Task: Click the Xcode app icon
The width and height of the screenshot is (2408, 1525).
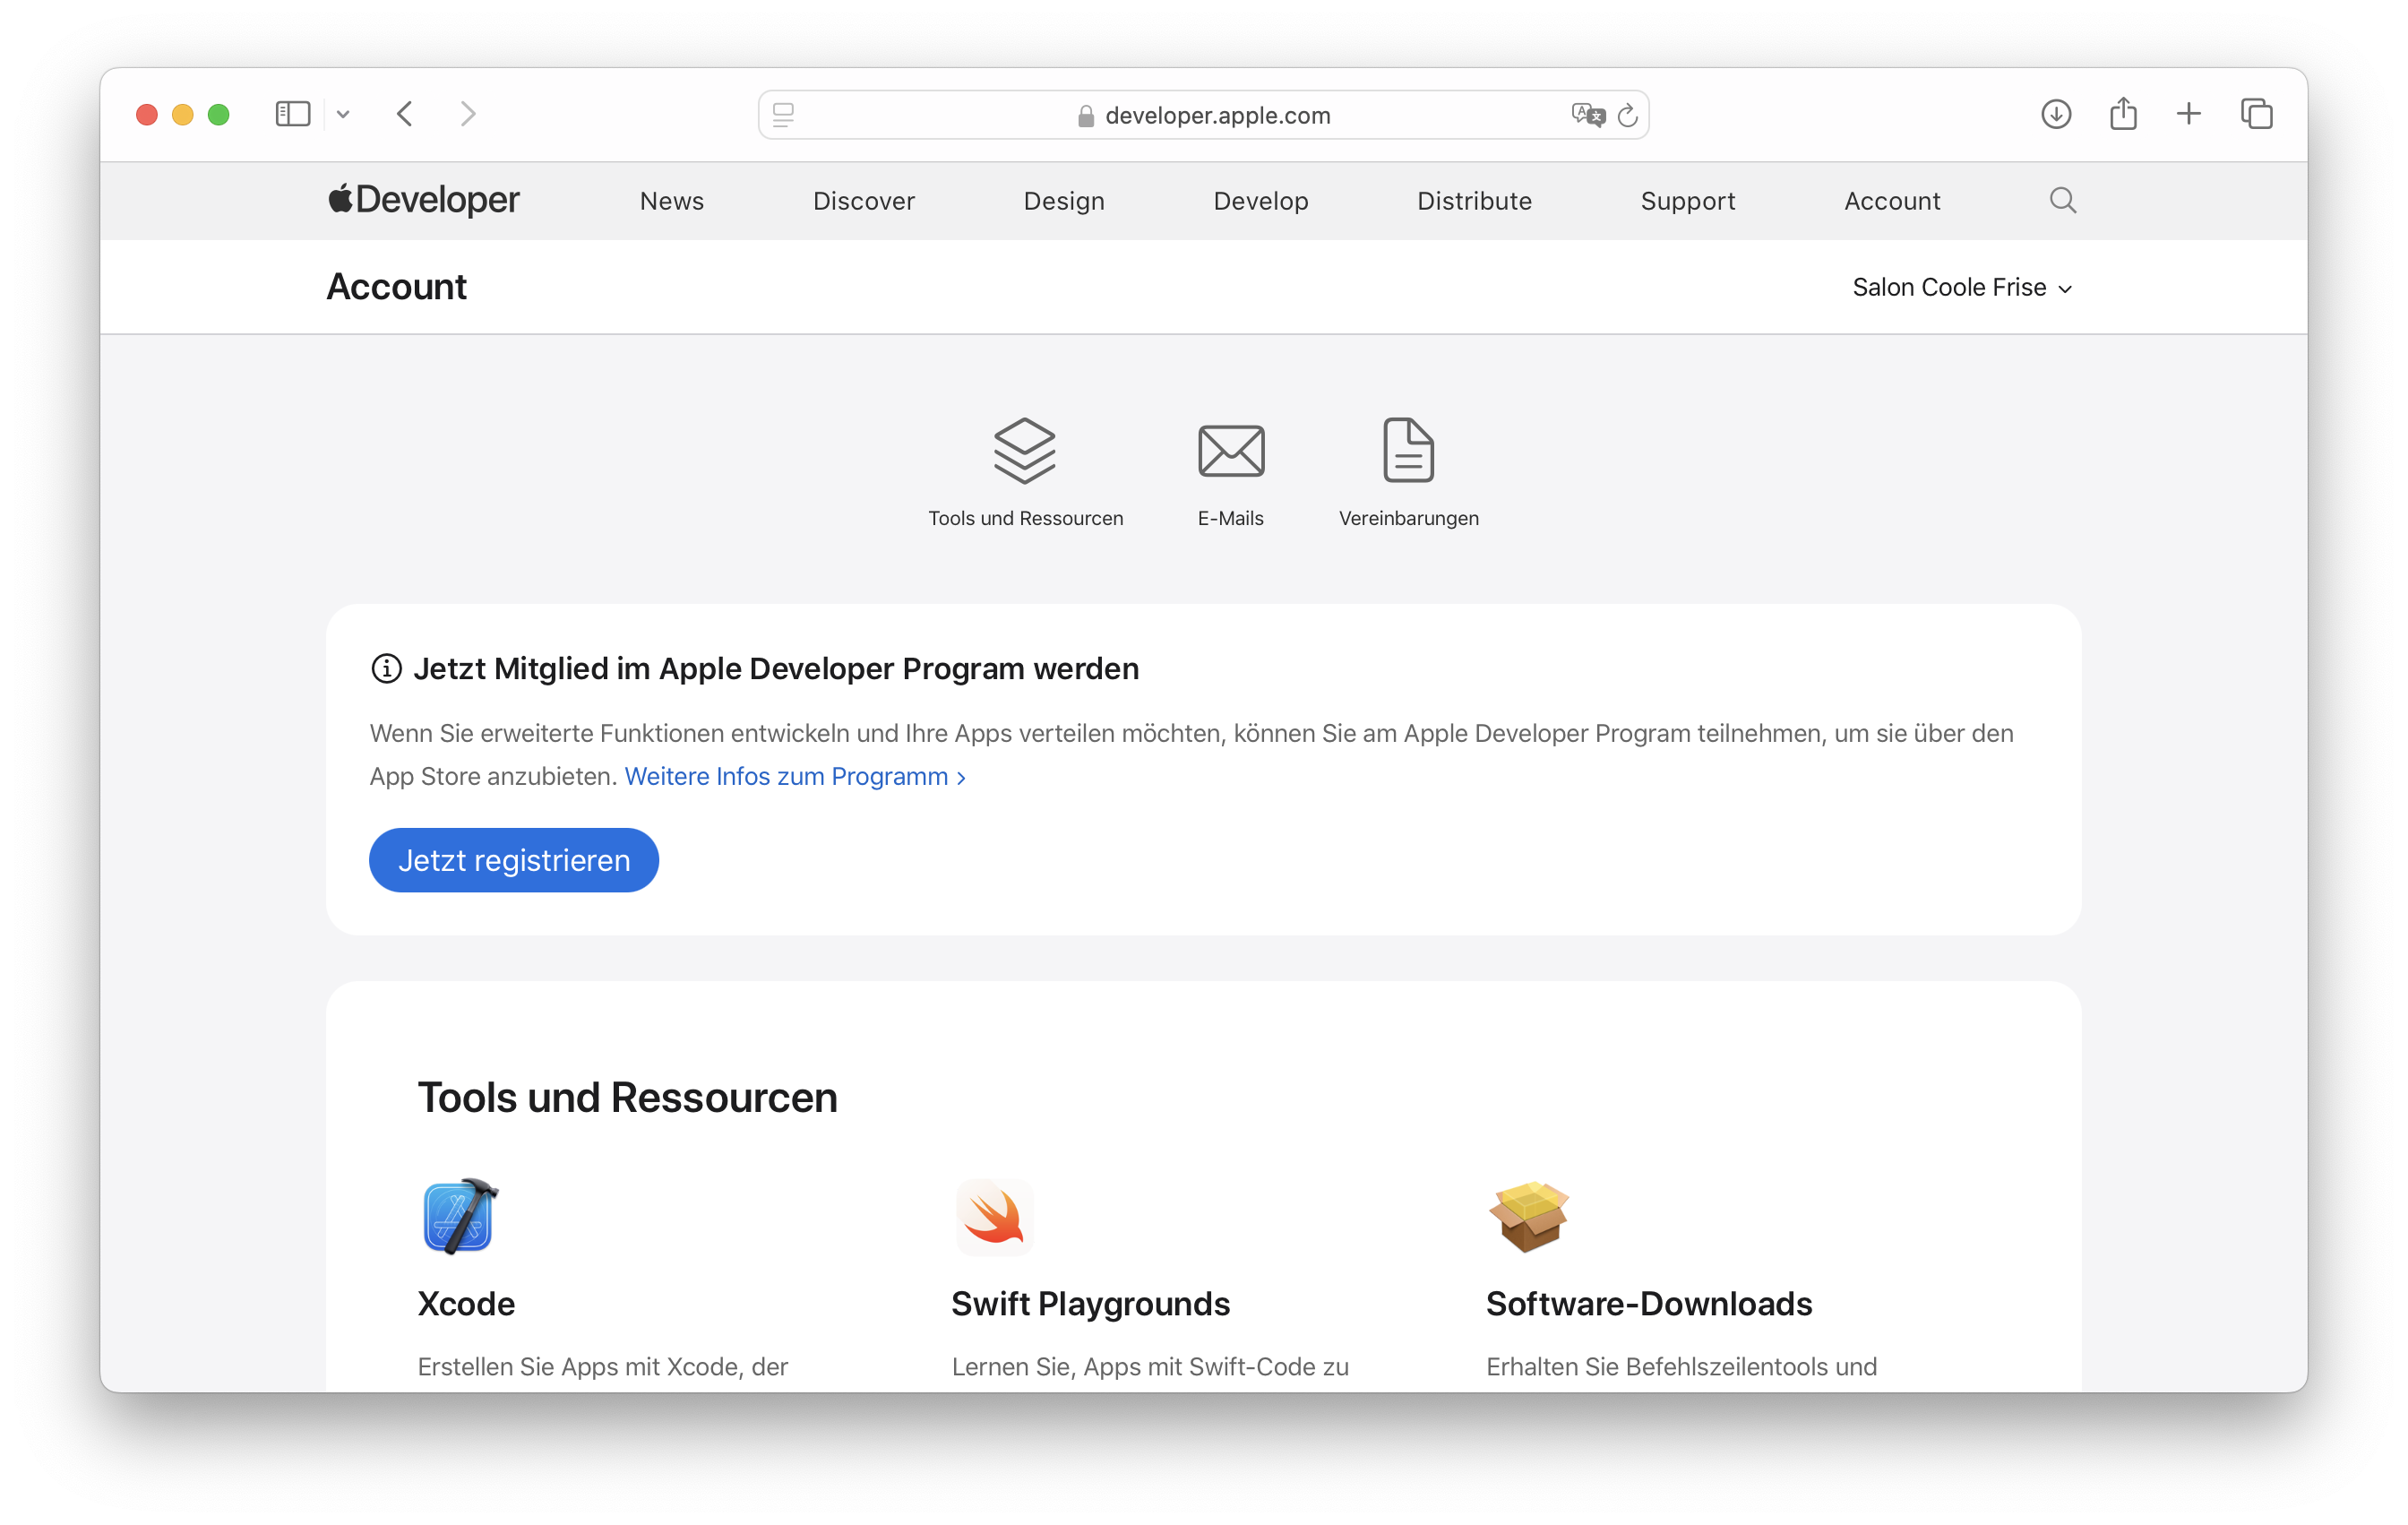Action: (x=459, y=1216)
